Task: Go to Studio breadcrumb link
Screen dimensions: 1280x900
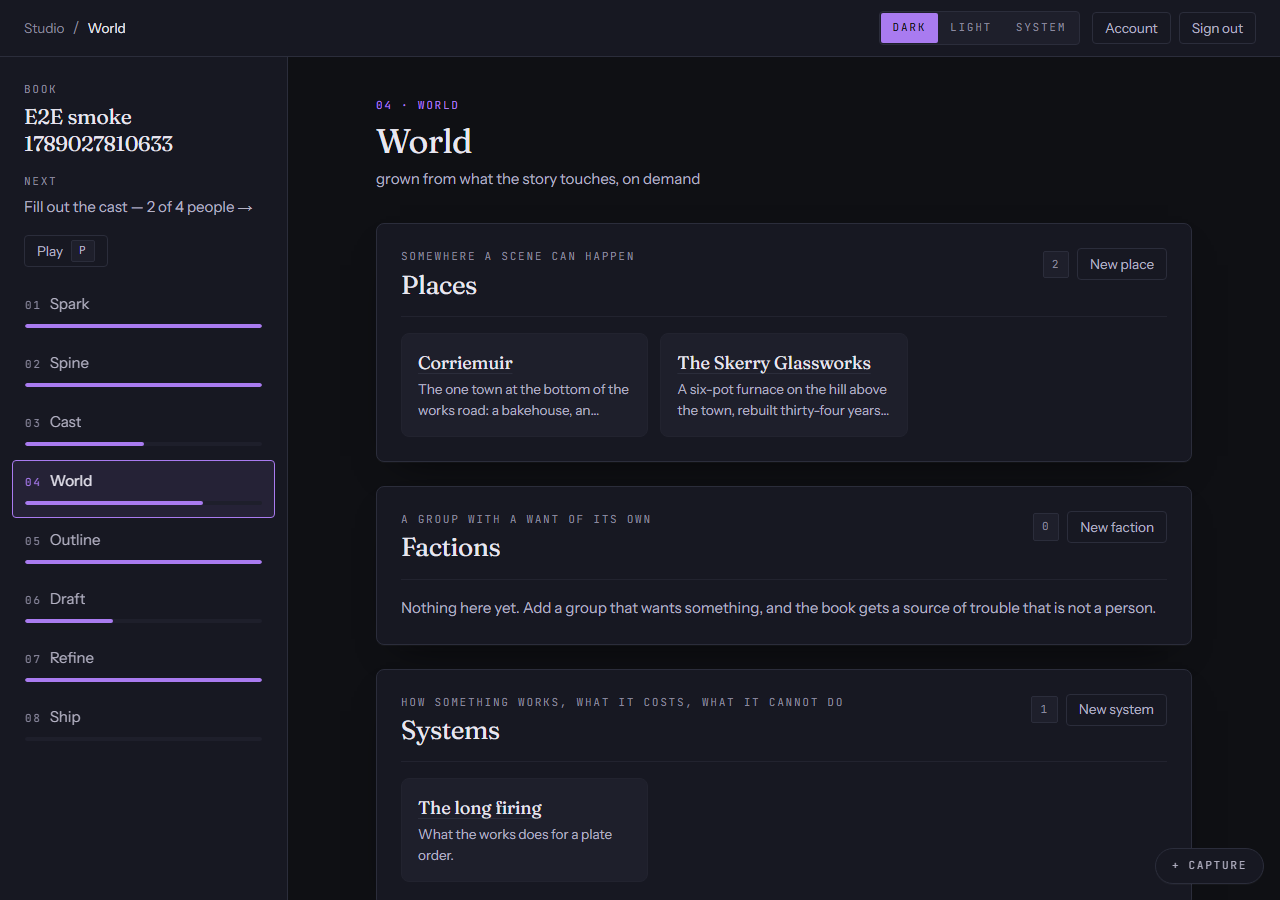Action: click(44, 28)
